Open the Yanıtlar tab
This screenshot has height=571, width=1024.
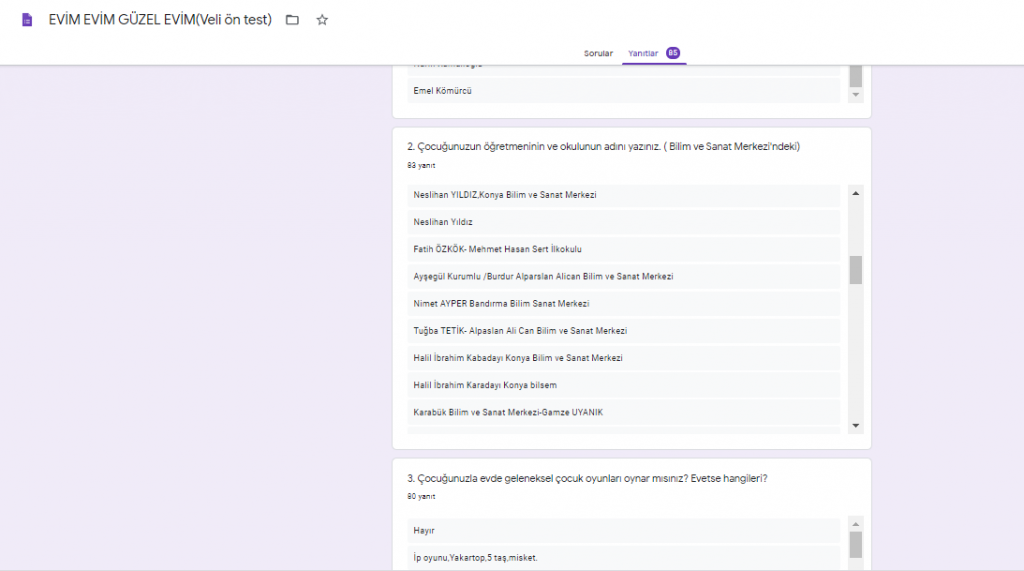click(x=643, y=53)
